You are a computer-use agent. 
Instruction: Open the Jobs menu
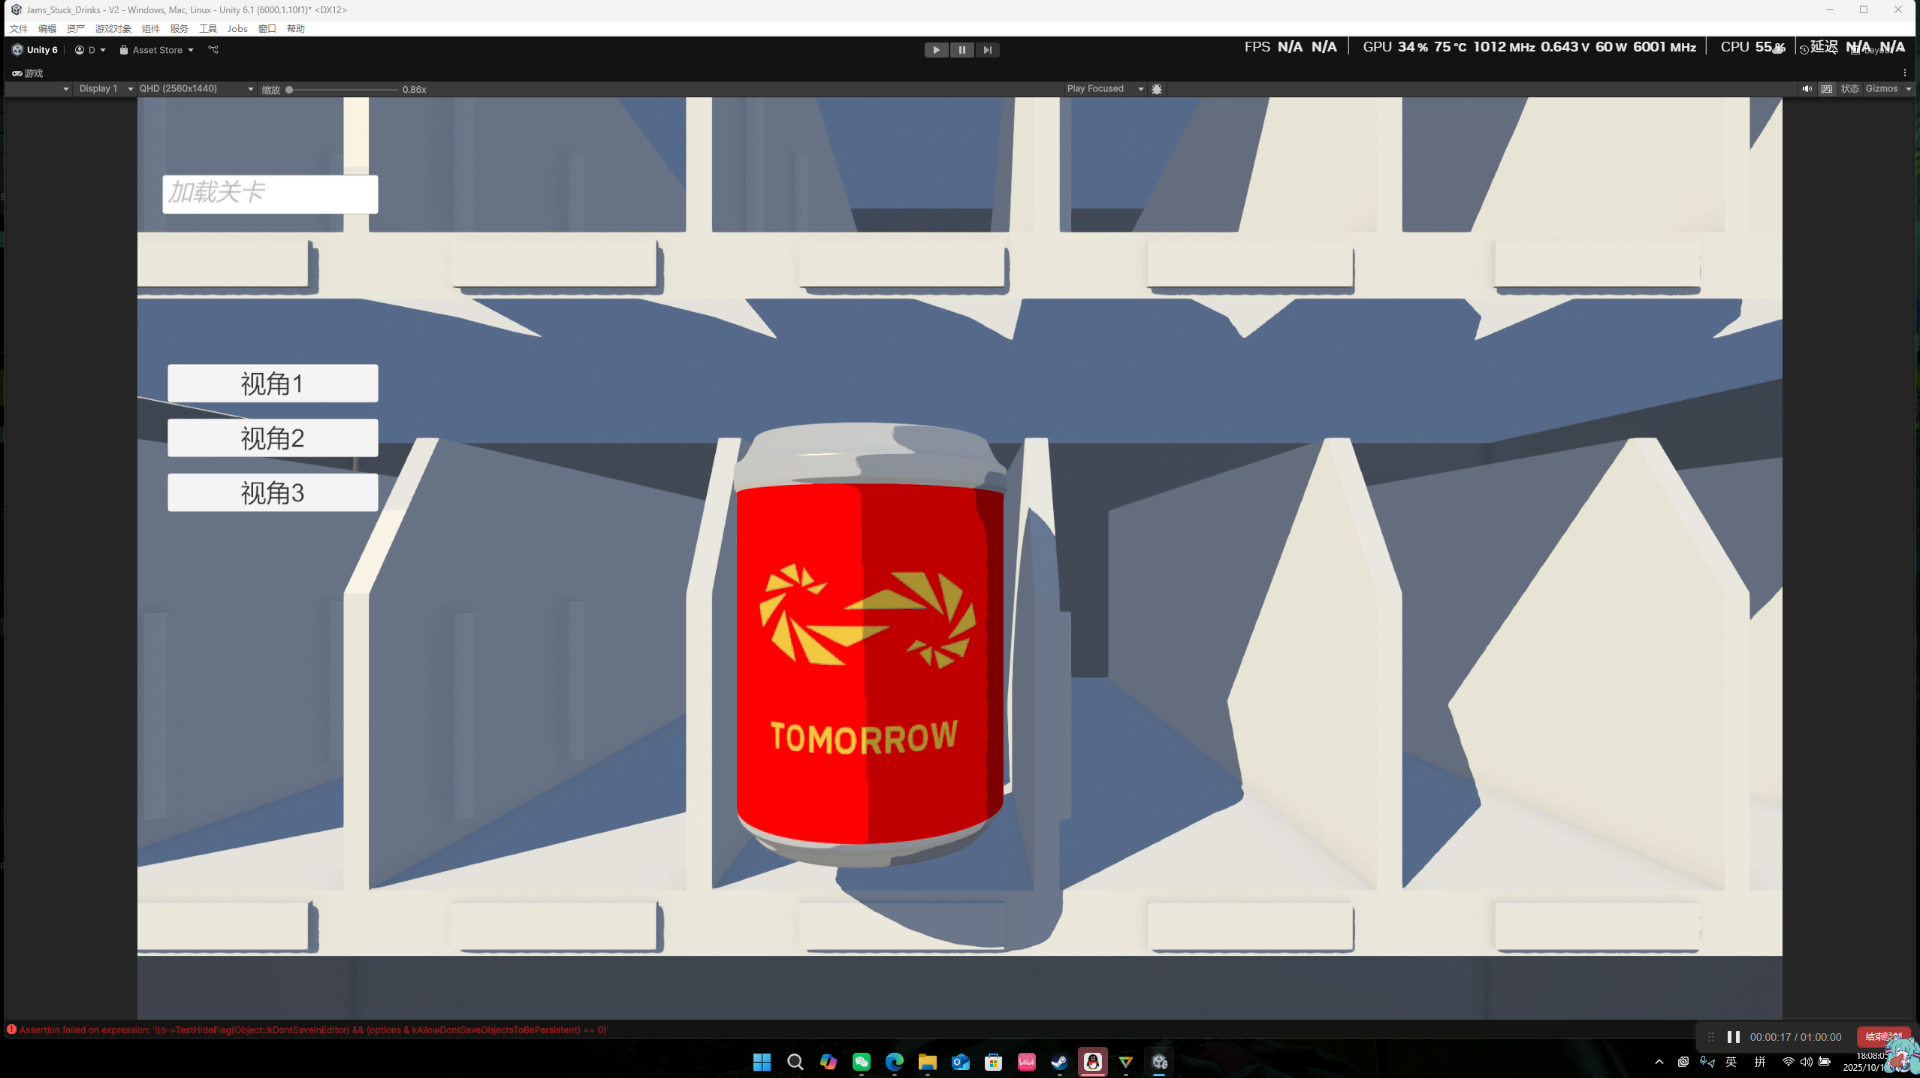(x=237, y=29)
